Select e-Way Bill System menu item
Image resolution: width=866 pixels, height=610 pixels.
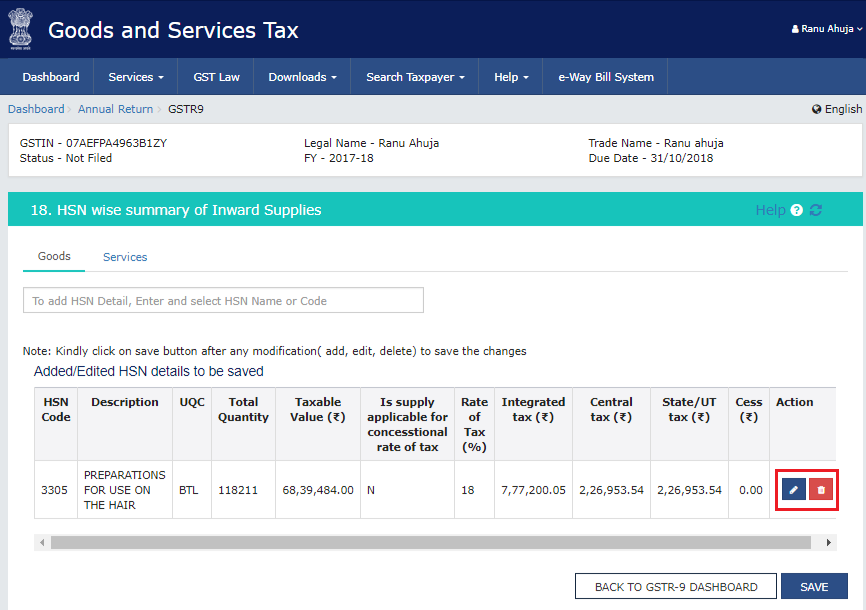(604, 76)
